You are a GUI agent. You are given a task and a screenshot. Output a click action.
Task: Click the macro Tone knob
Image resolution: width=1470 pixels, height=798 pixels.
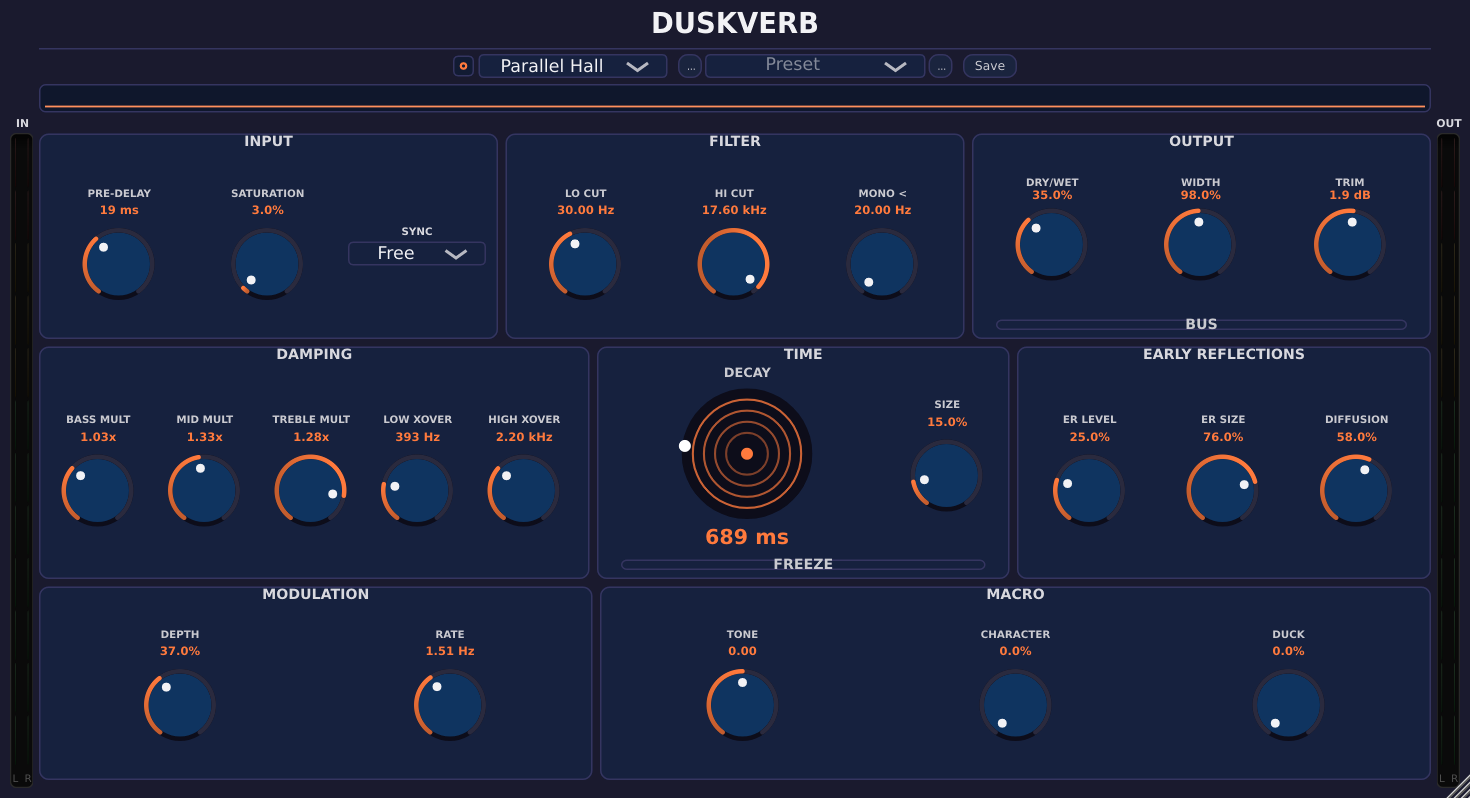(x=742, y=705)
